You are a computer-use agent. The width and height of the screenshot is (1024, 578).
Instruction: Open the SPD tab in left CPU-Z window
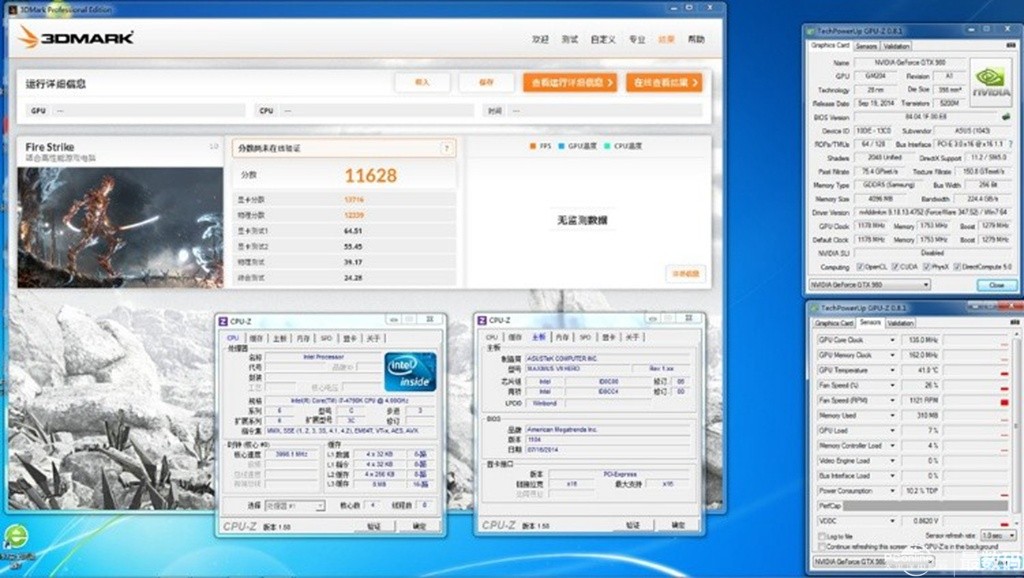click(326, 338)
